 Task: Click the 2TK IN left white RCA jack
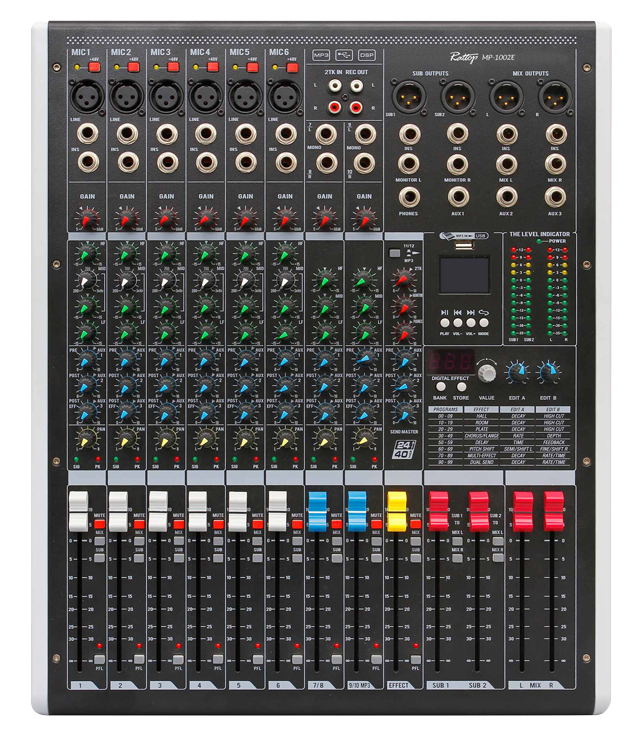334,86
